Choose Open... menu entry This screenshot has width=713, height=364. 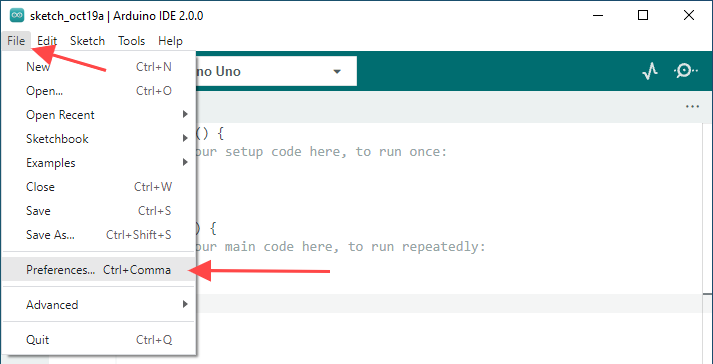(x=99, y=91)
